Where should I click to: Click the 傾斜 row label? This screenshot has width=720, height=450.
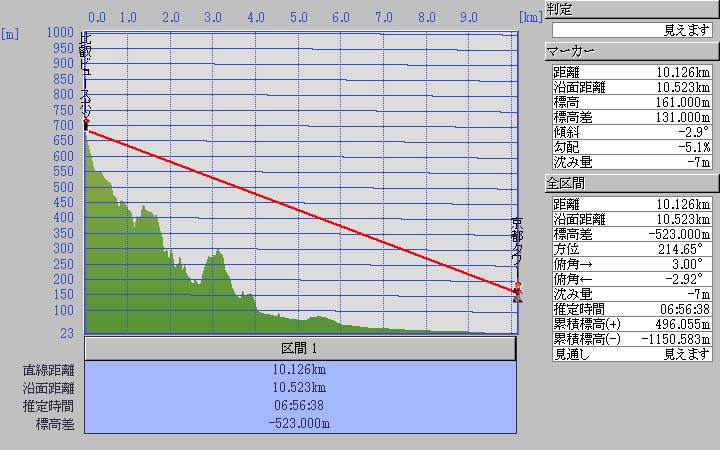(567, 132)
